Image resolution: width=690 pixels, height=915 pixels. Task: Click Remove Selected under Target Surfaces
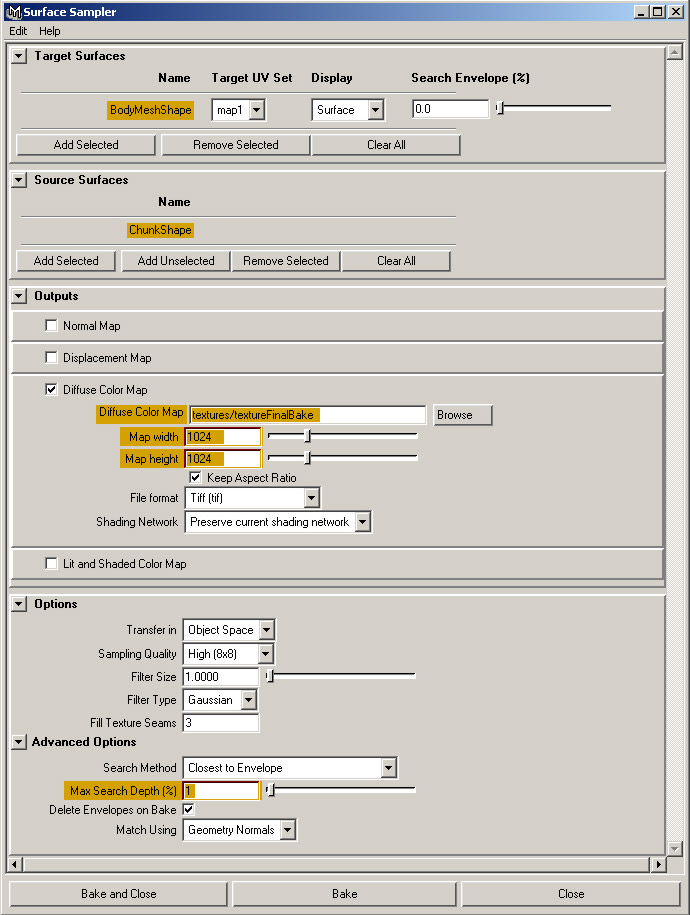click(x=236, y=145)
